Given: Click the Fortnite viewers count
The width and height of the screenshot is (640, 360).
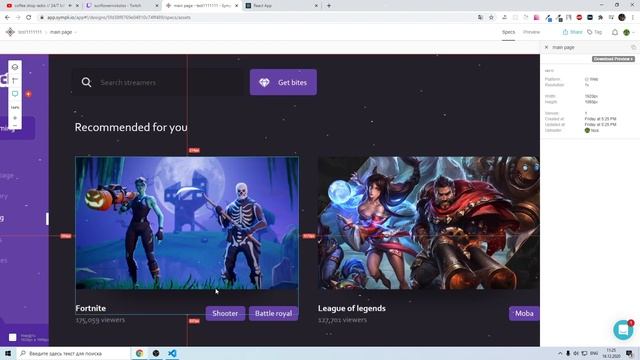Looking at the screenshot, I should coord(100,320).
